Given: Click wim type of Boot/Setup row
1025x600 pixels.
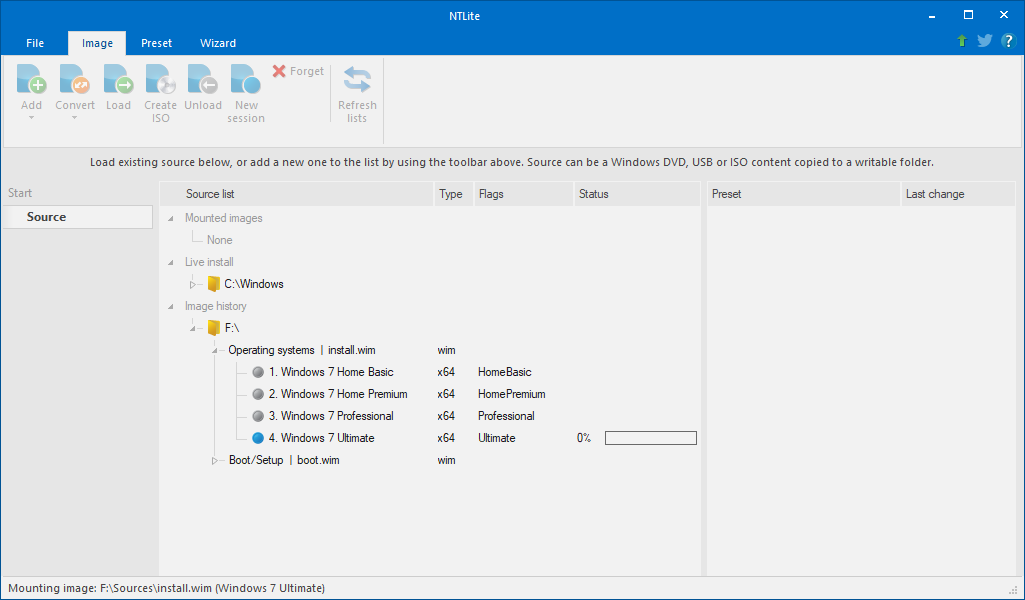Looking at the screenshot, I should [x=446, y=460].
